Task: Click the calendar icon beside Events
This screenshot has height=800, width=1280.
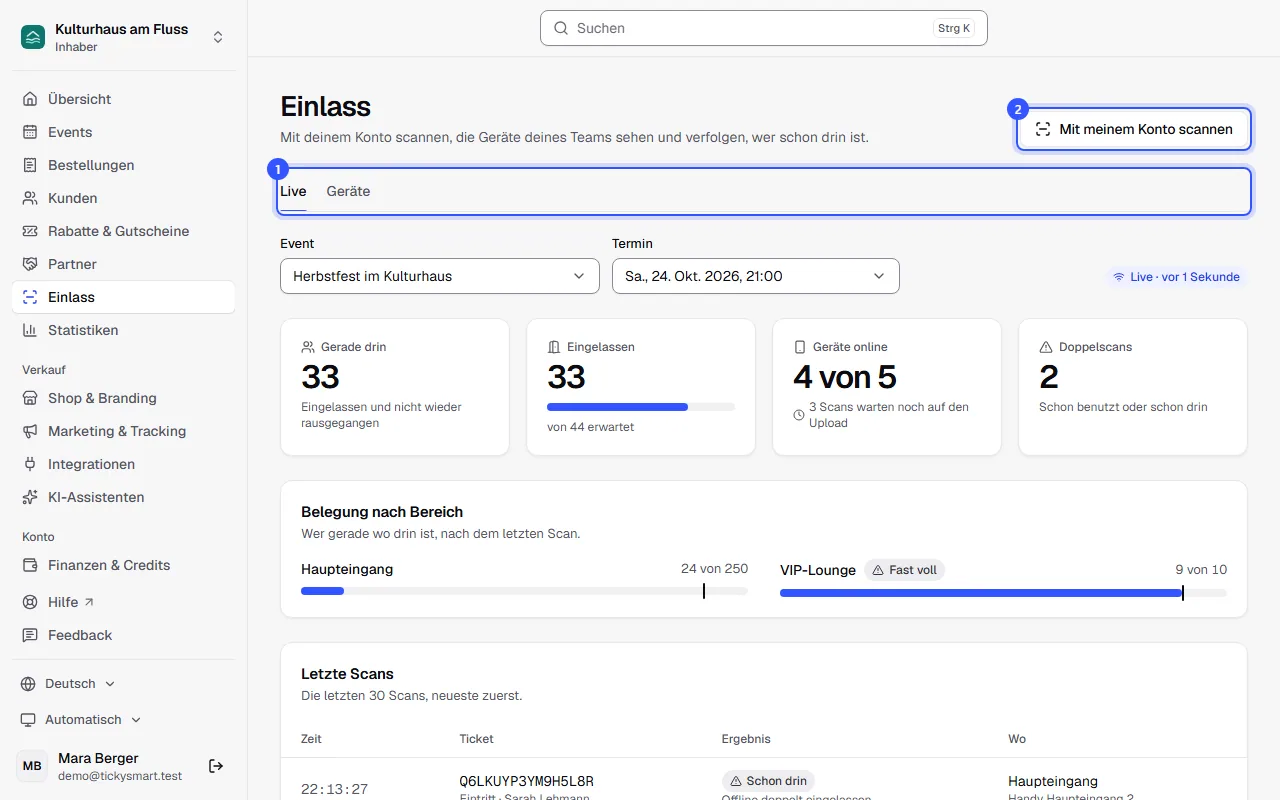Action: [30, 132]
